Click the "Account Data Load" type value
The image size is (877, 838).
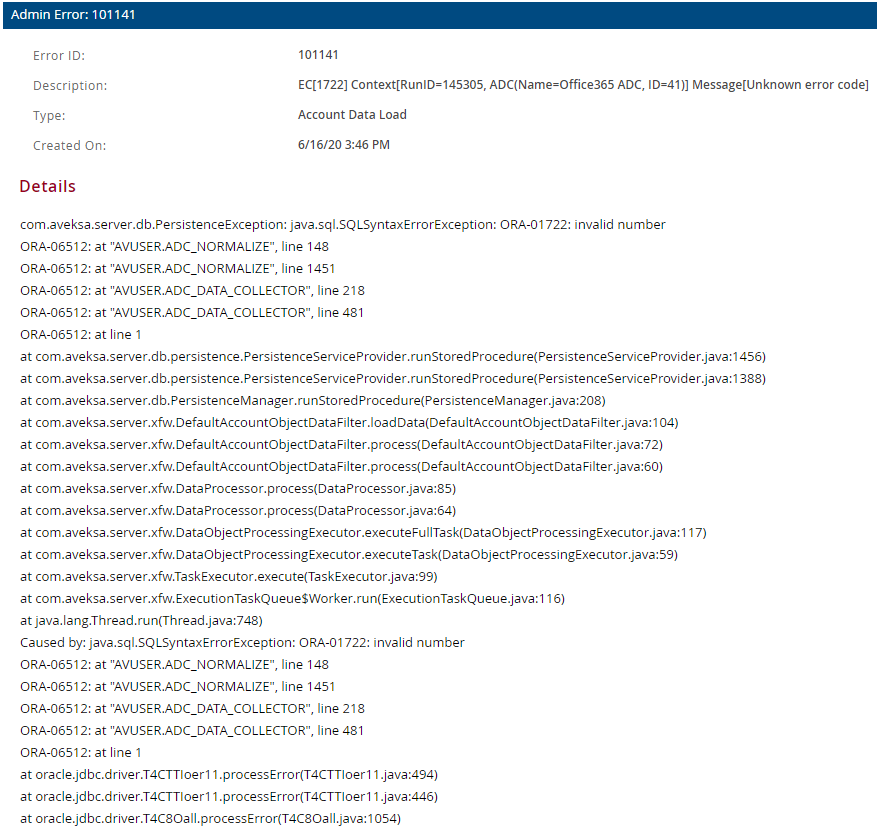tap(352, 115)
